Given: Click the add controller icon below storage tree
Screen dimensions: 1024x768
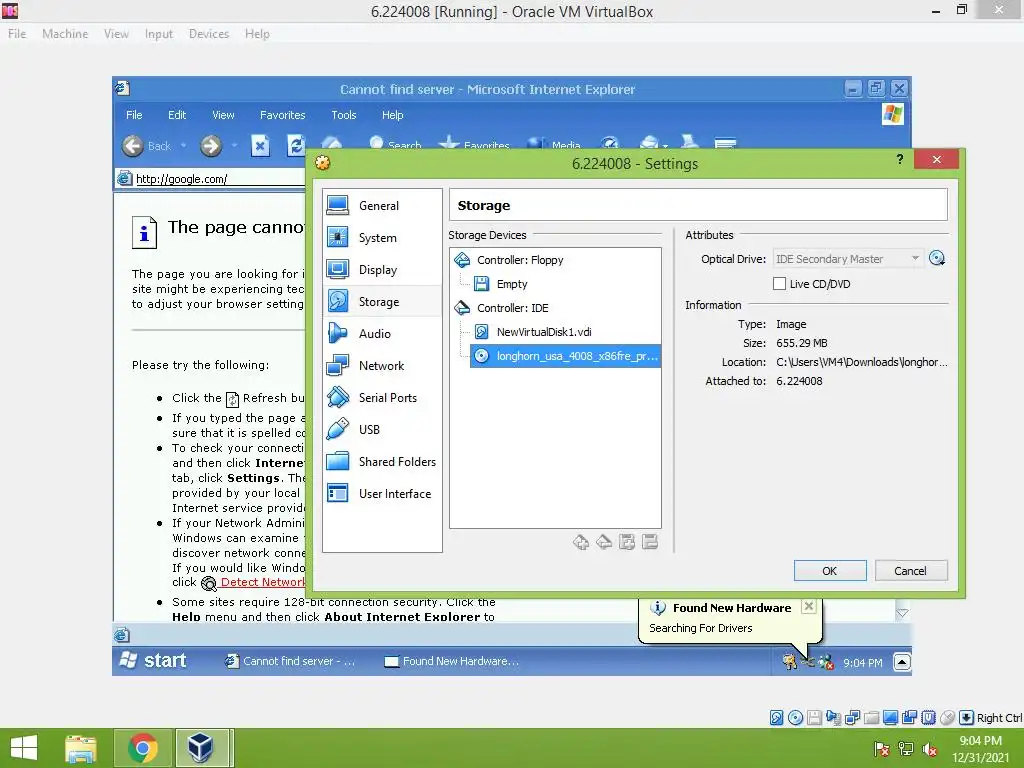Looking at the screenshot, I should click(581, 542).
